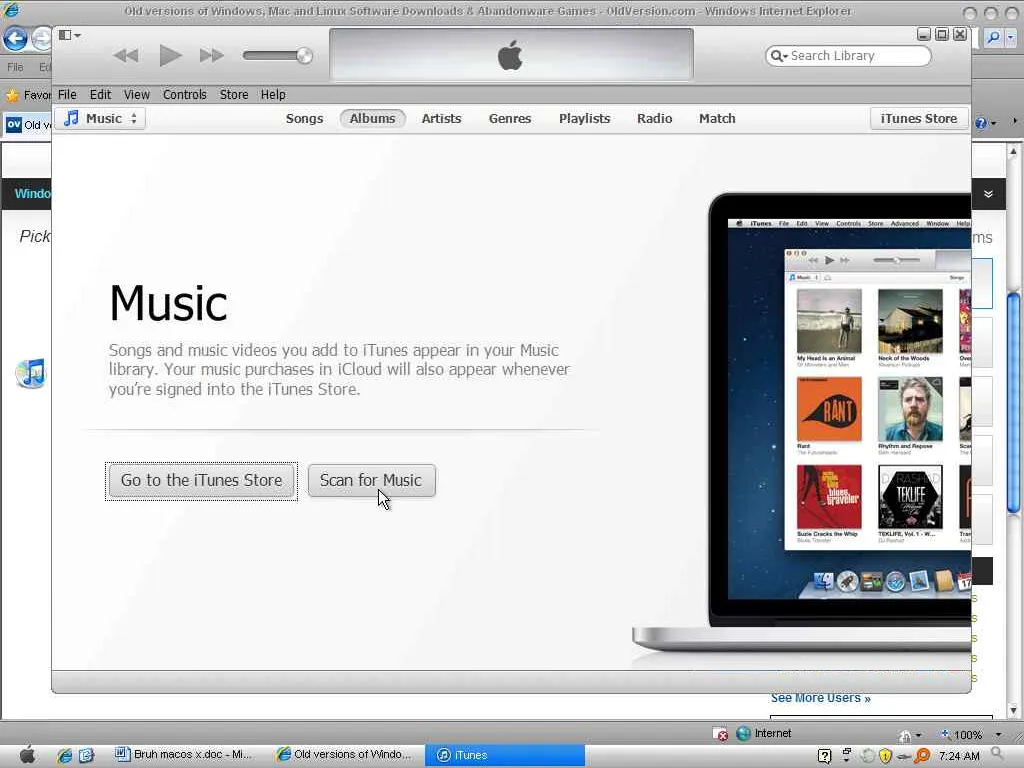Click the iTunes Store button in top bar
Viewport: 1024px width, 768px height.
919,118
